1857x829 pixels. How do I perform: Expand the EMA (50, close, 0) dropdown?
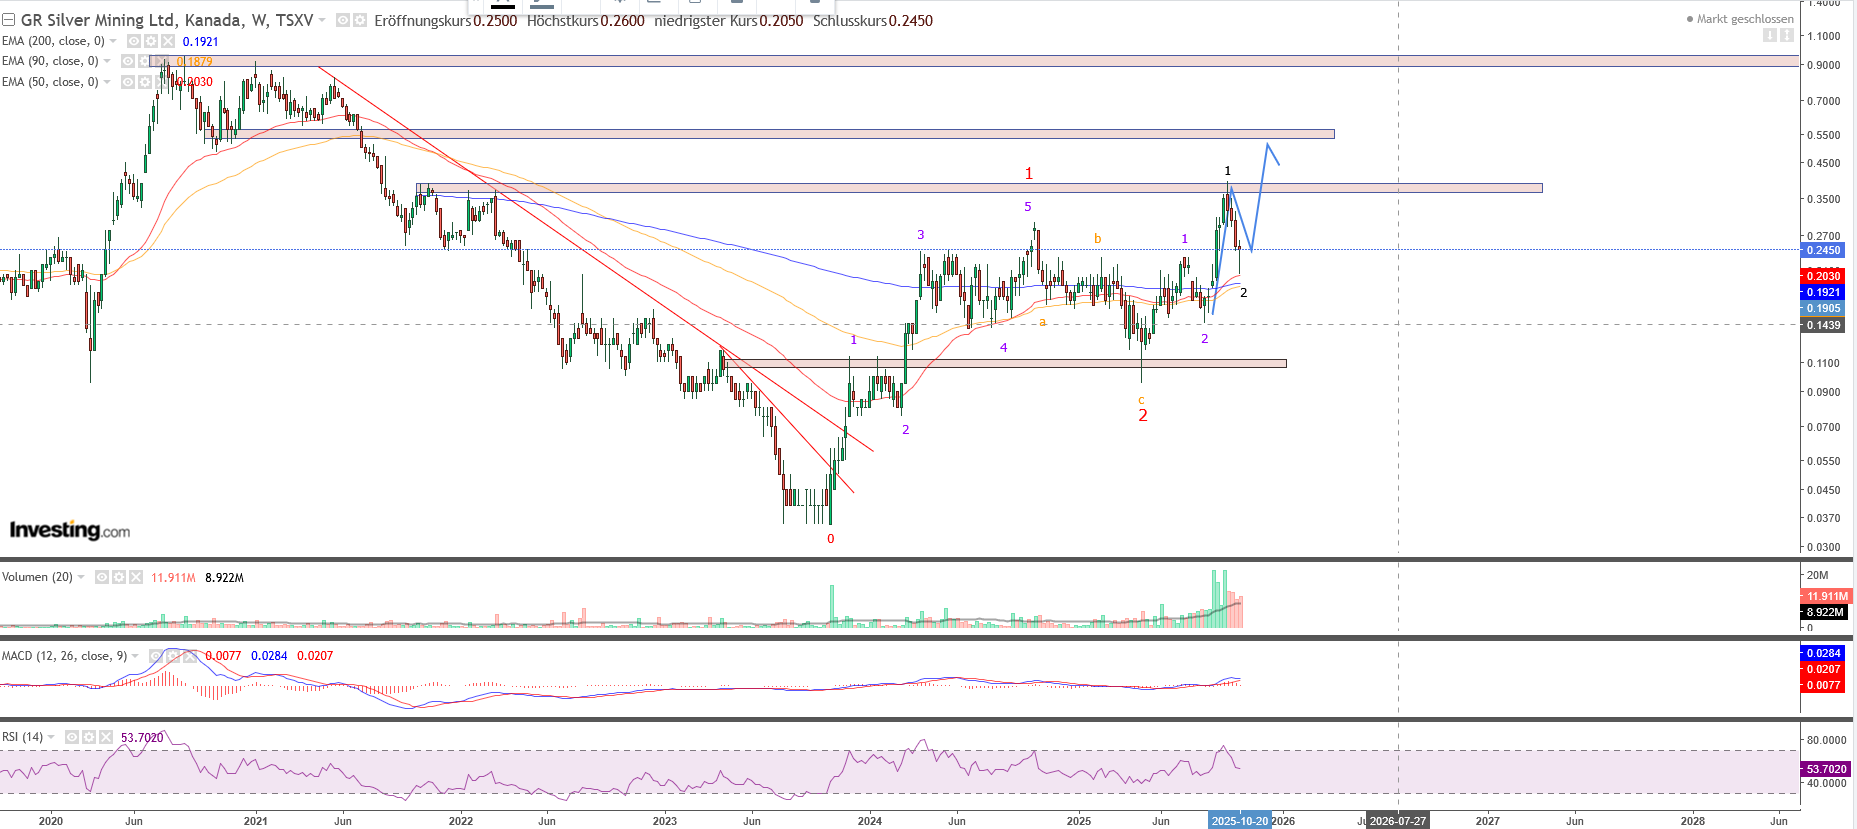pos(108,82)
